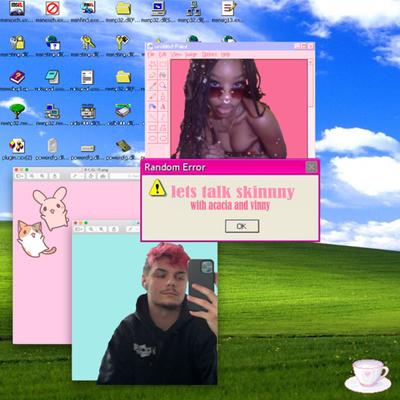Viewport: 400px width, 400px height.
Task: Open the File menu in Paint
Action: pyautogui.click(x=151, y=54)
